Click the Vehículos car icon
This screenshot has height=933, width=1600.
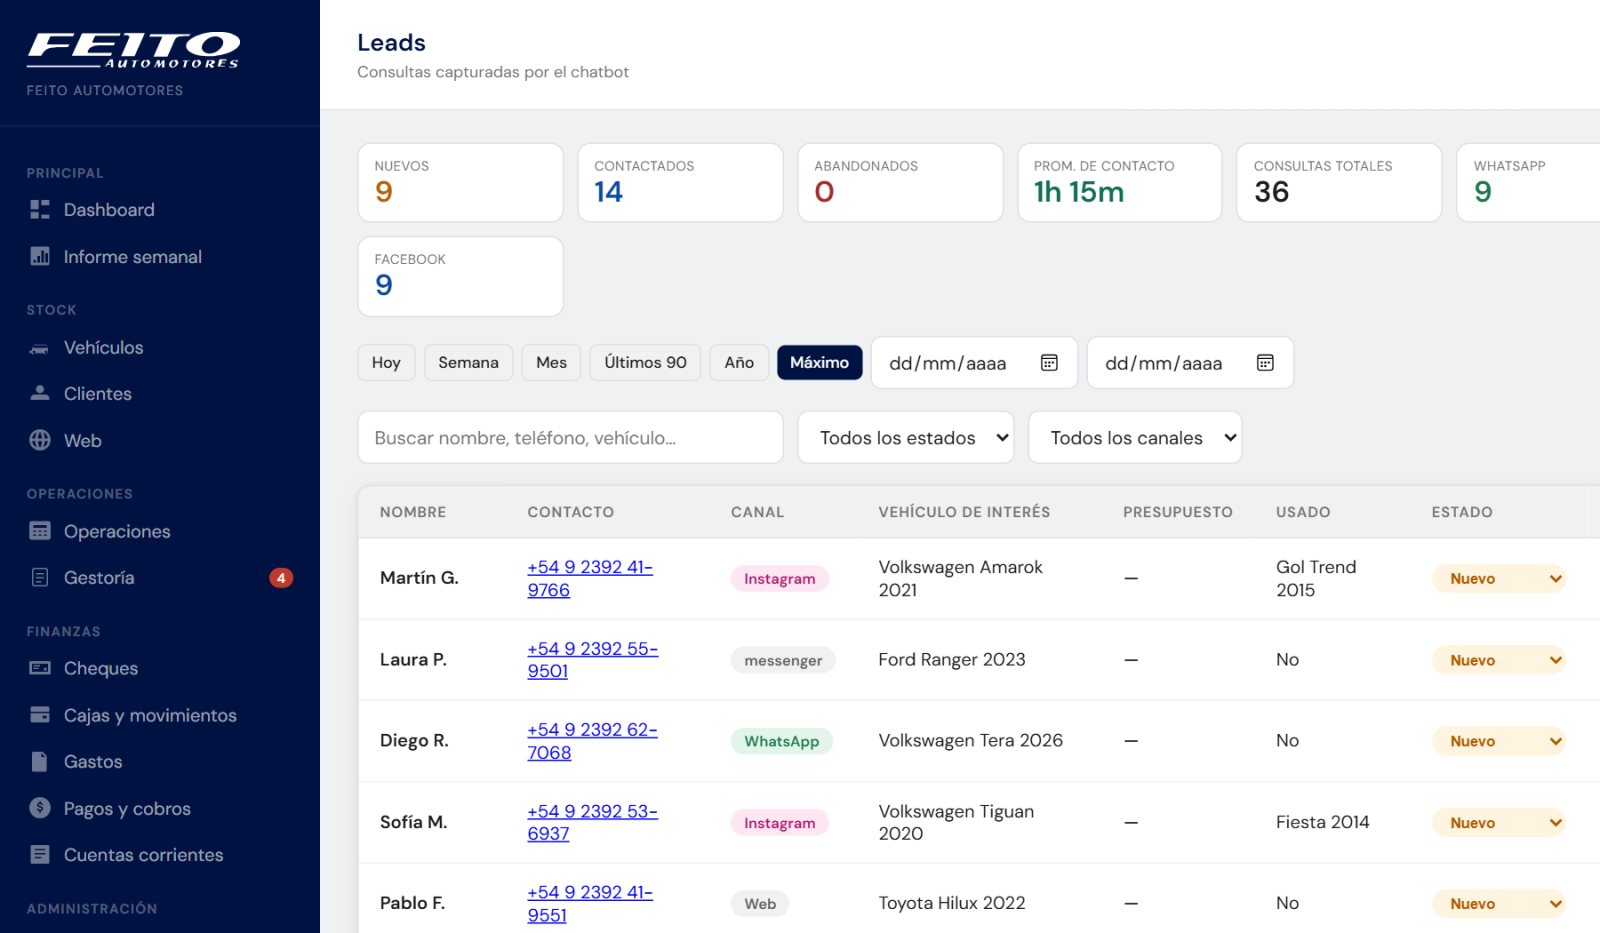pos(40,348)
